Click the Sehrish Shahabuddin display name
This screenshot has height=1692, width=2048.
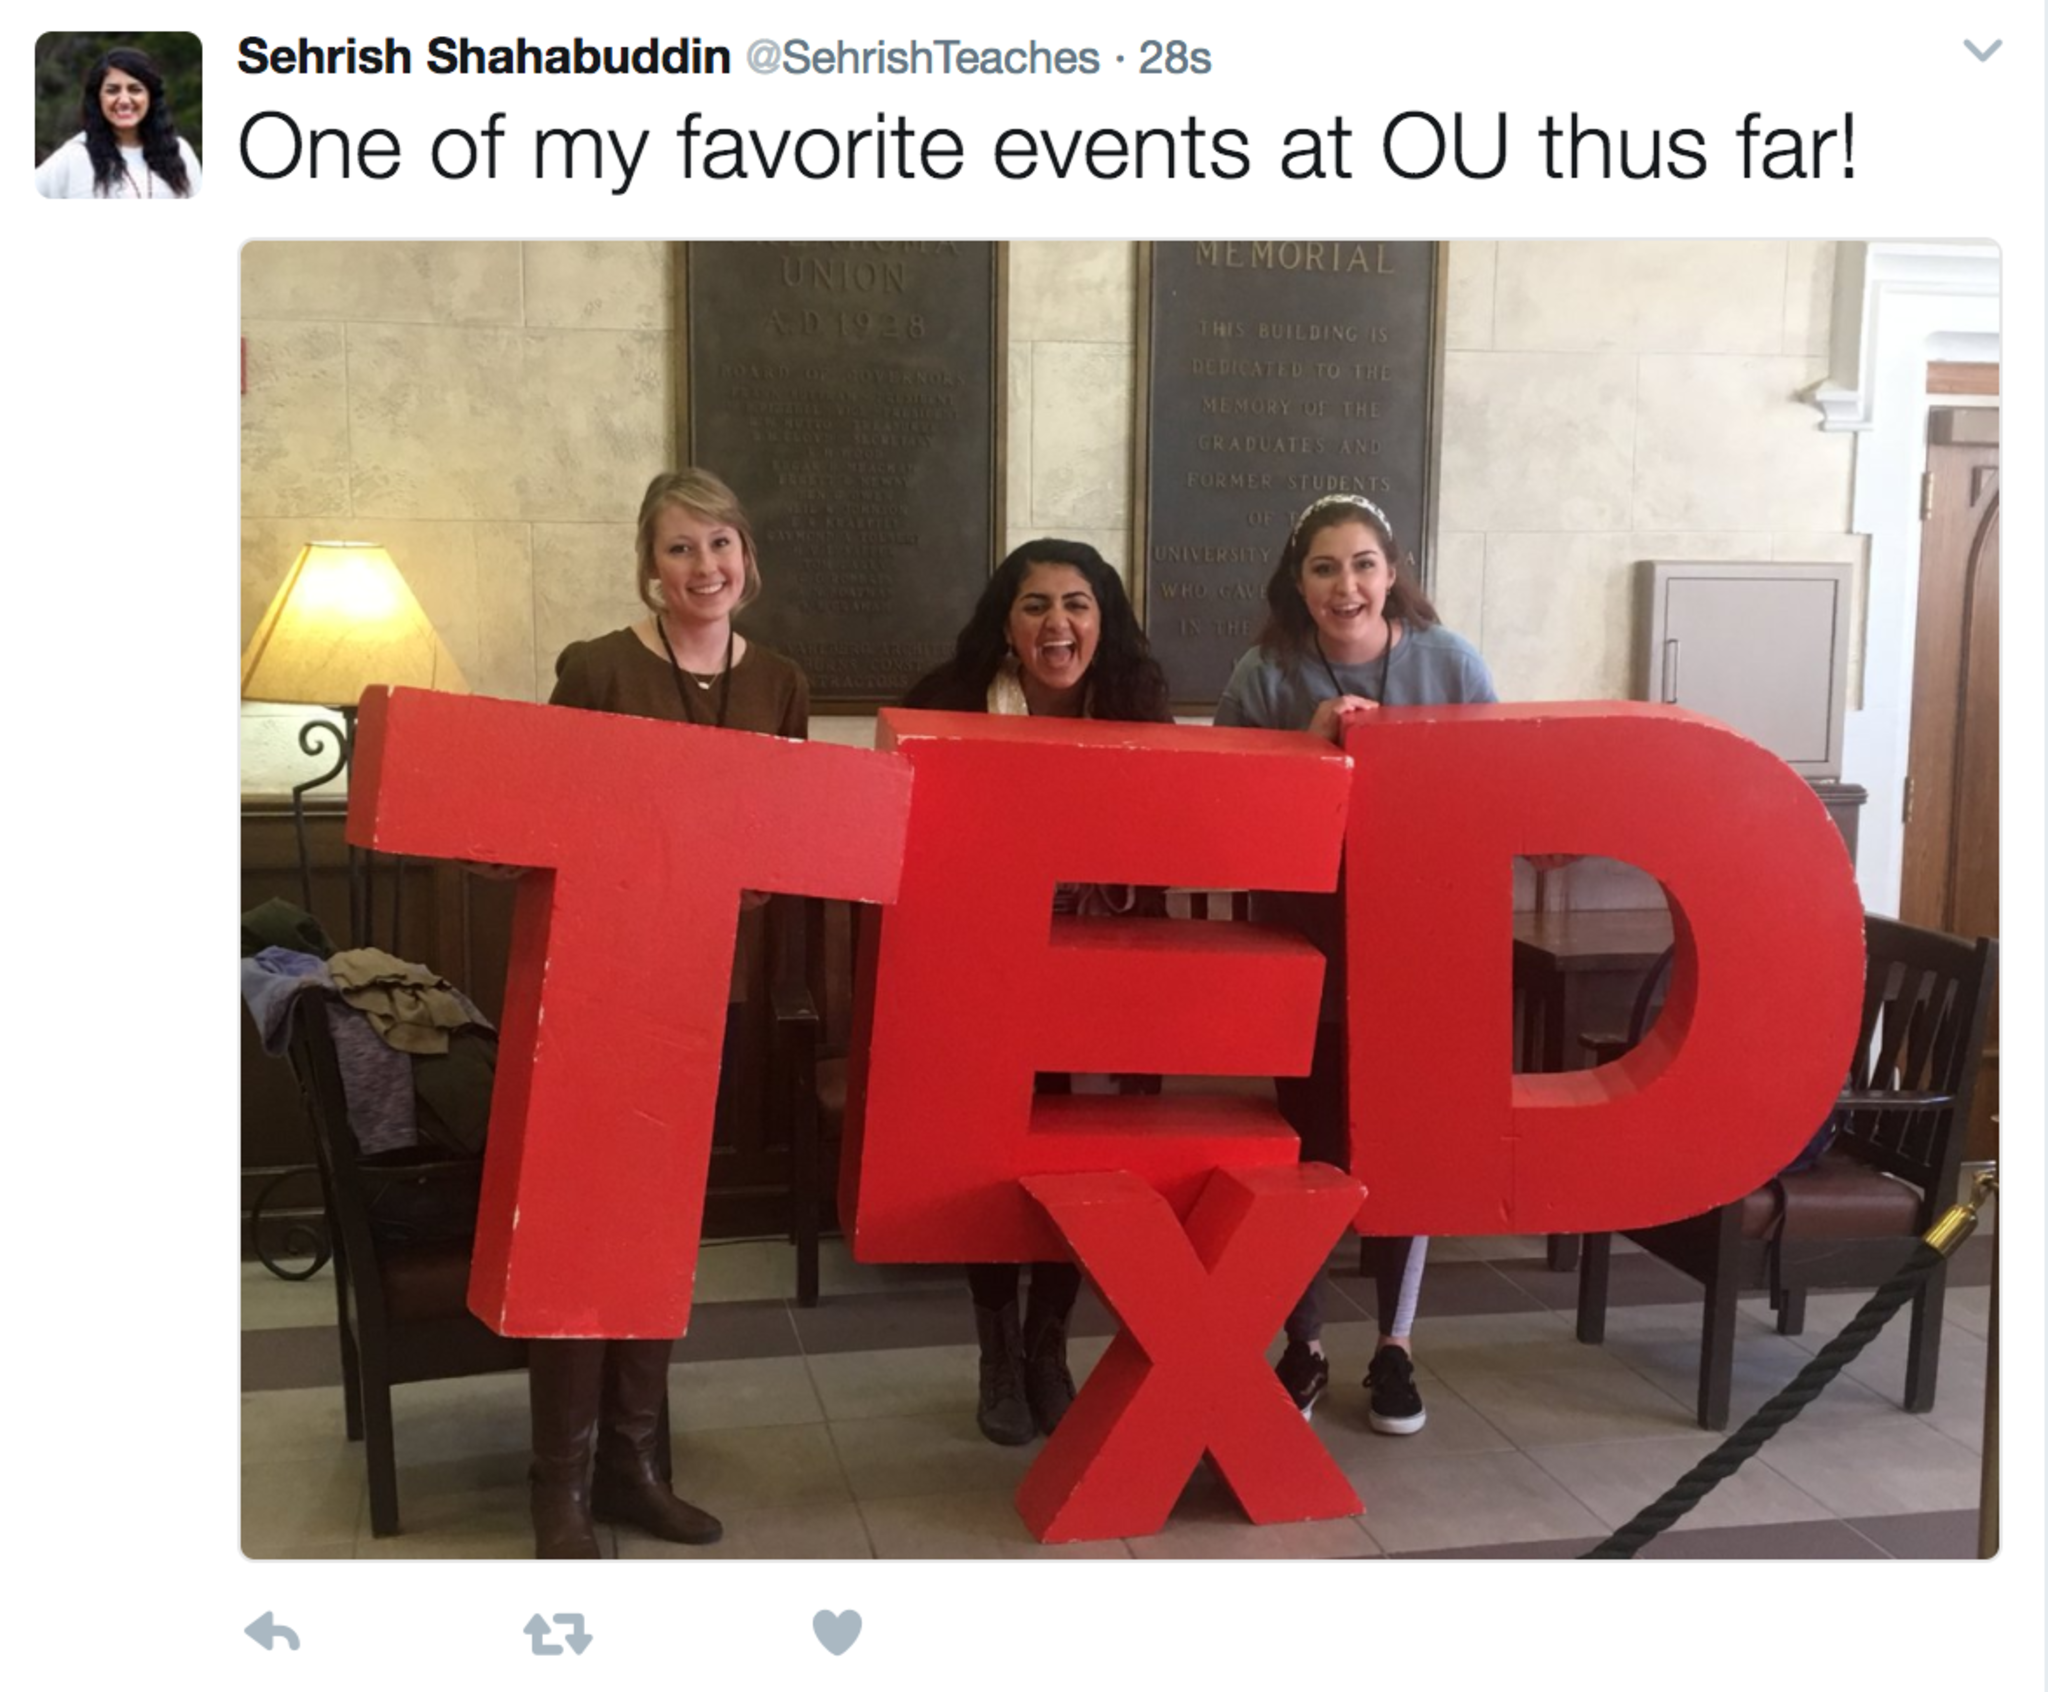(x=484, y=57)
